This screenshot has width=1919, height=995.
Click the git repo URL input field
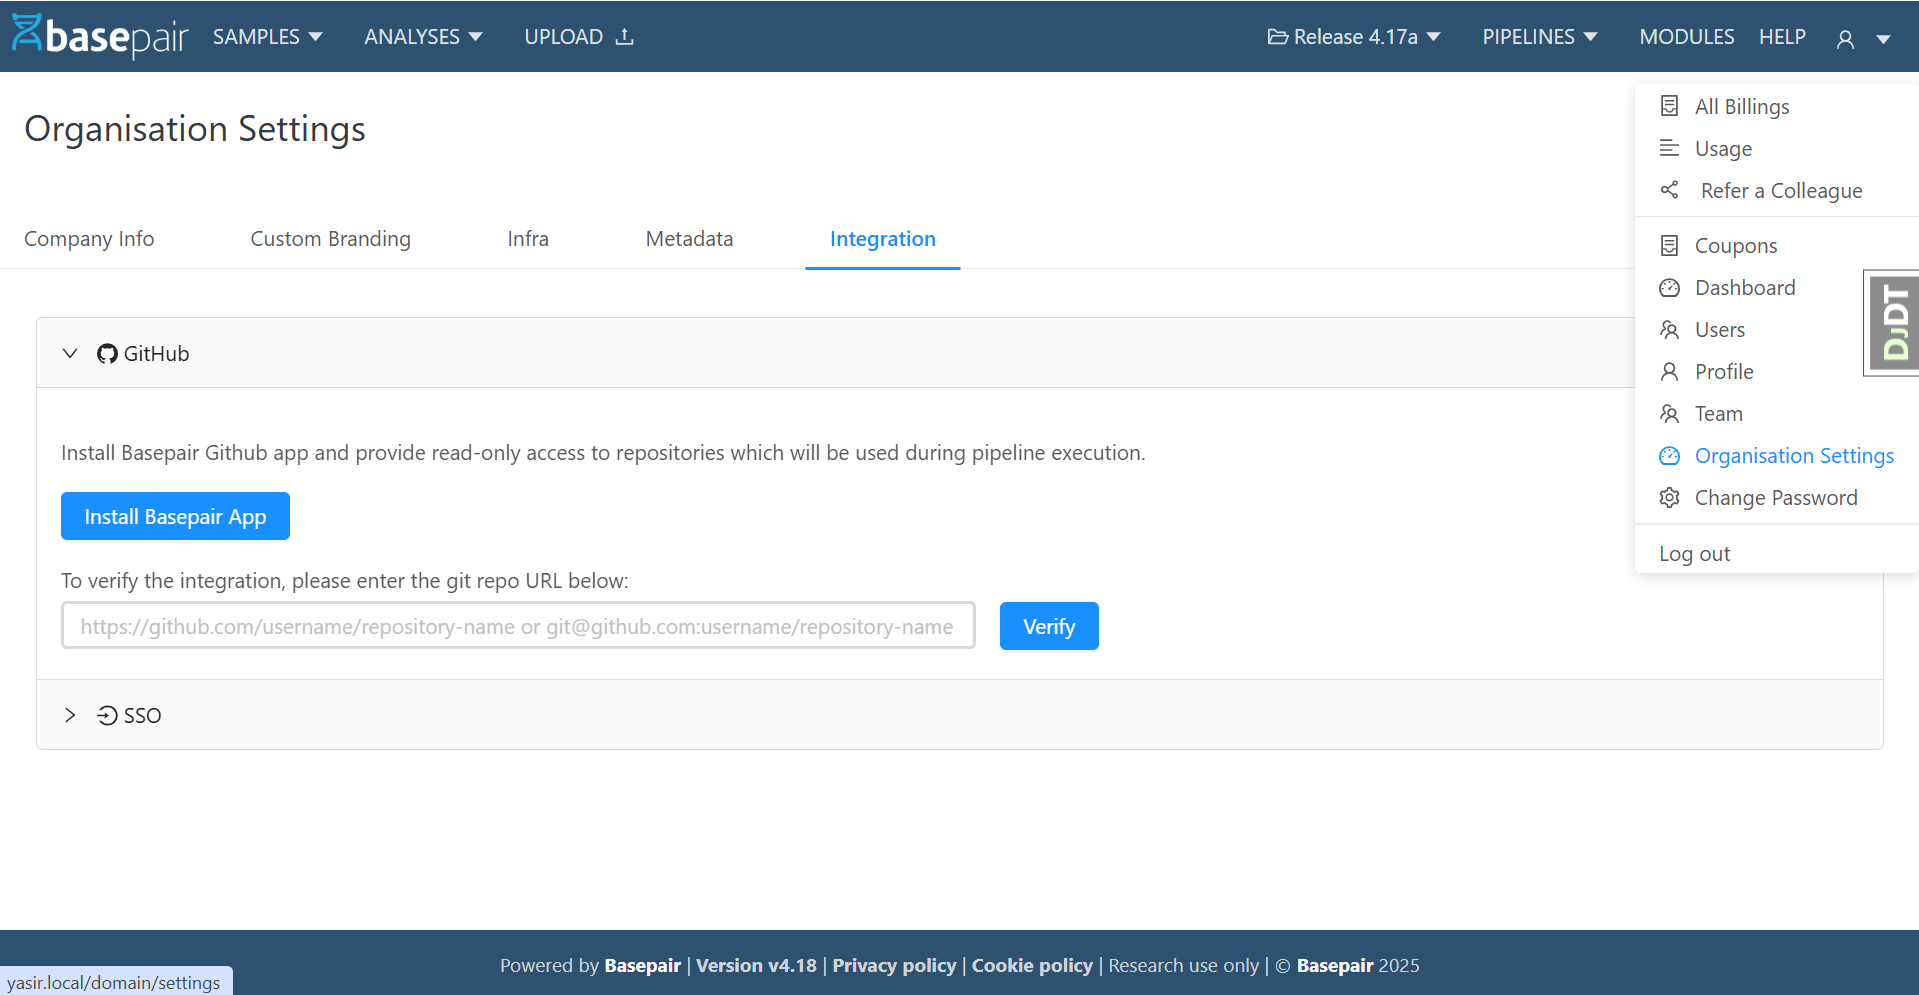pos(518,626)
